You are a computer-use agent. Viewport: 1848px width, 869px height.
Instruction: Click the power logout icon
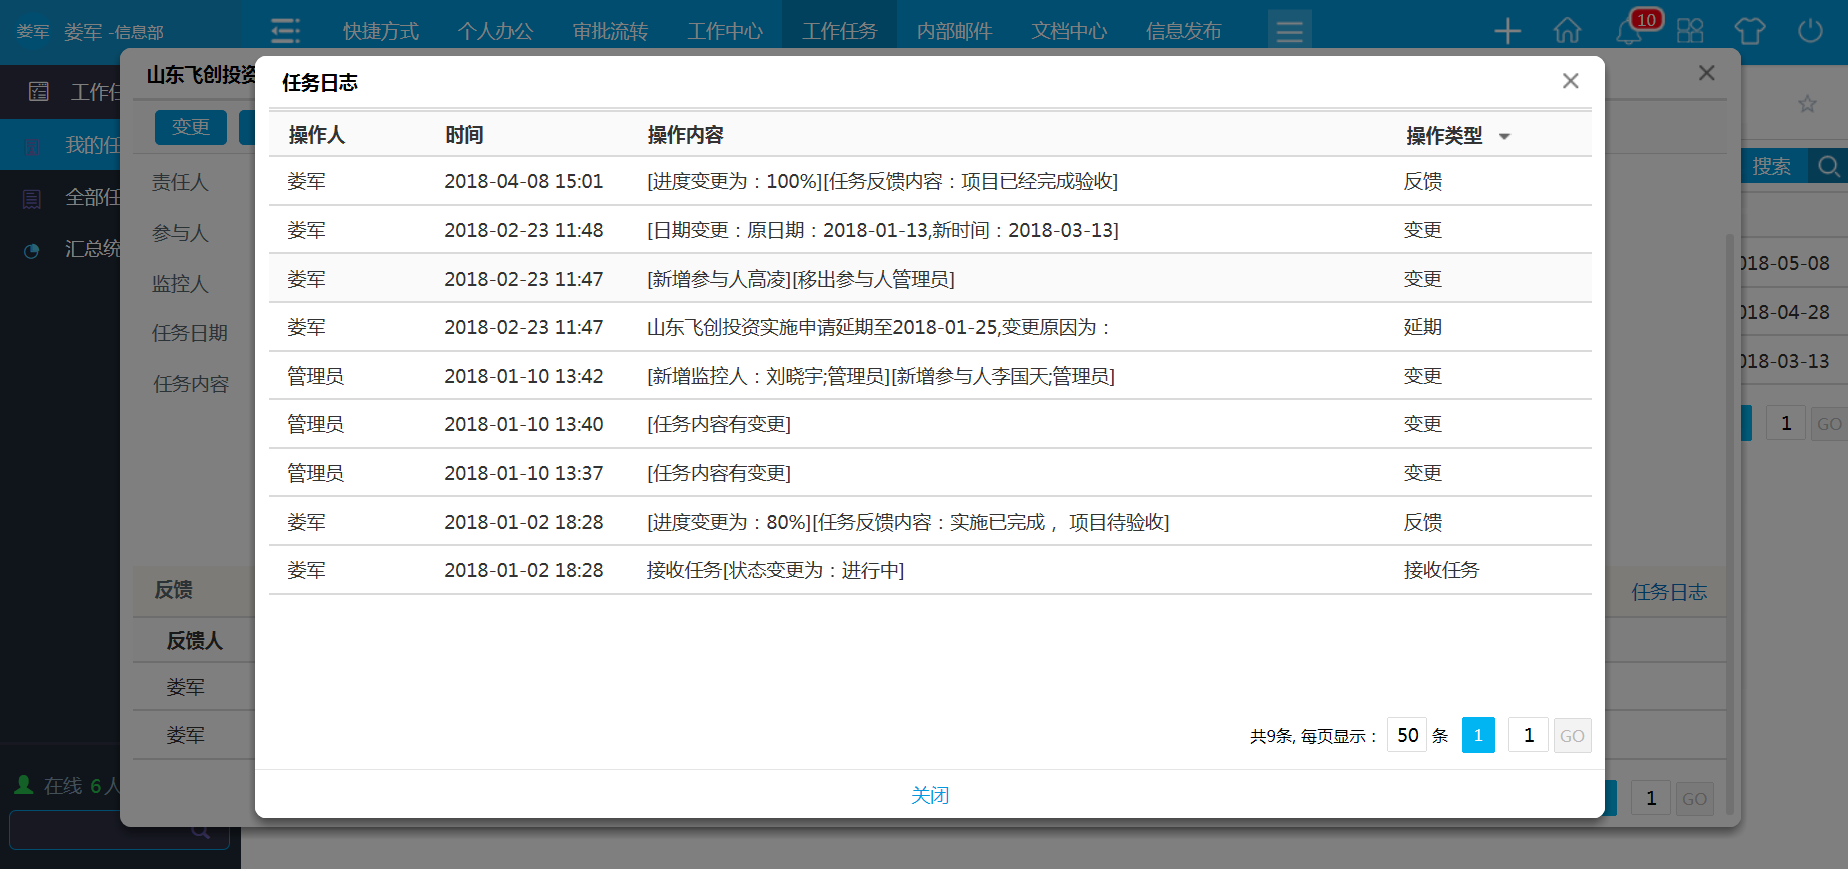coord(1810,31)
